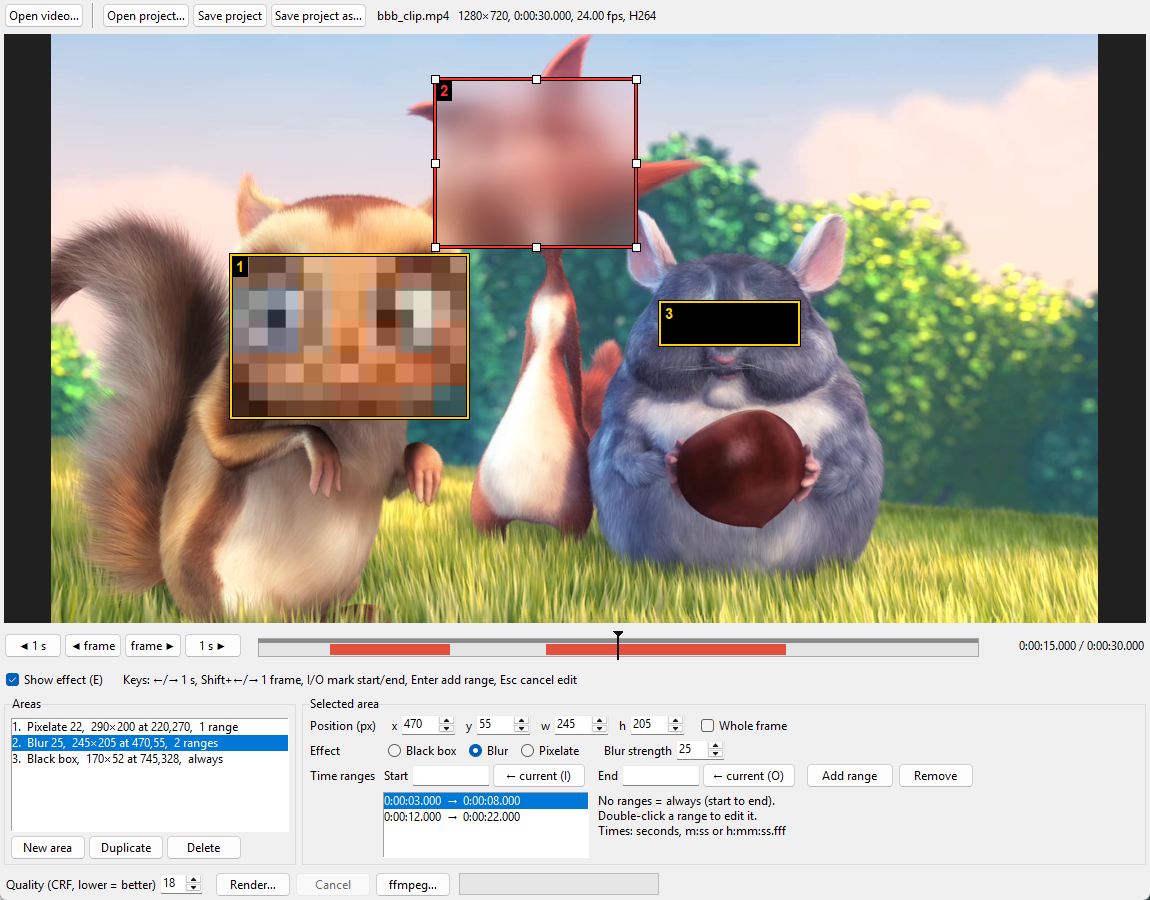Click the Open project button
Screen dimensions: 1150x900
(146, 15)
